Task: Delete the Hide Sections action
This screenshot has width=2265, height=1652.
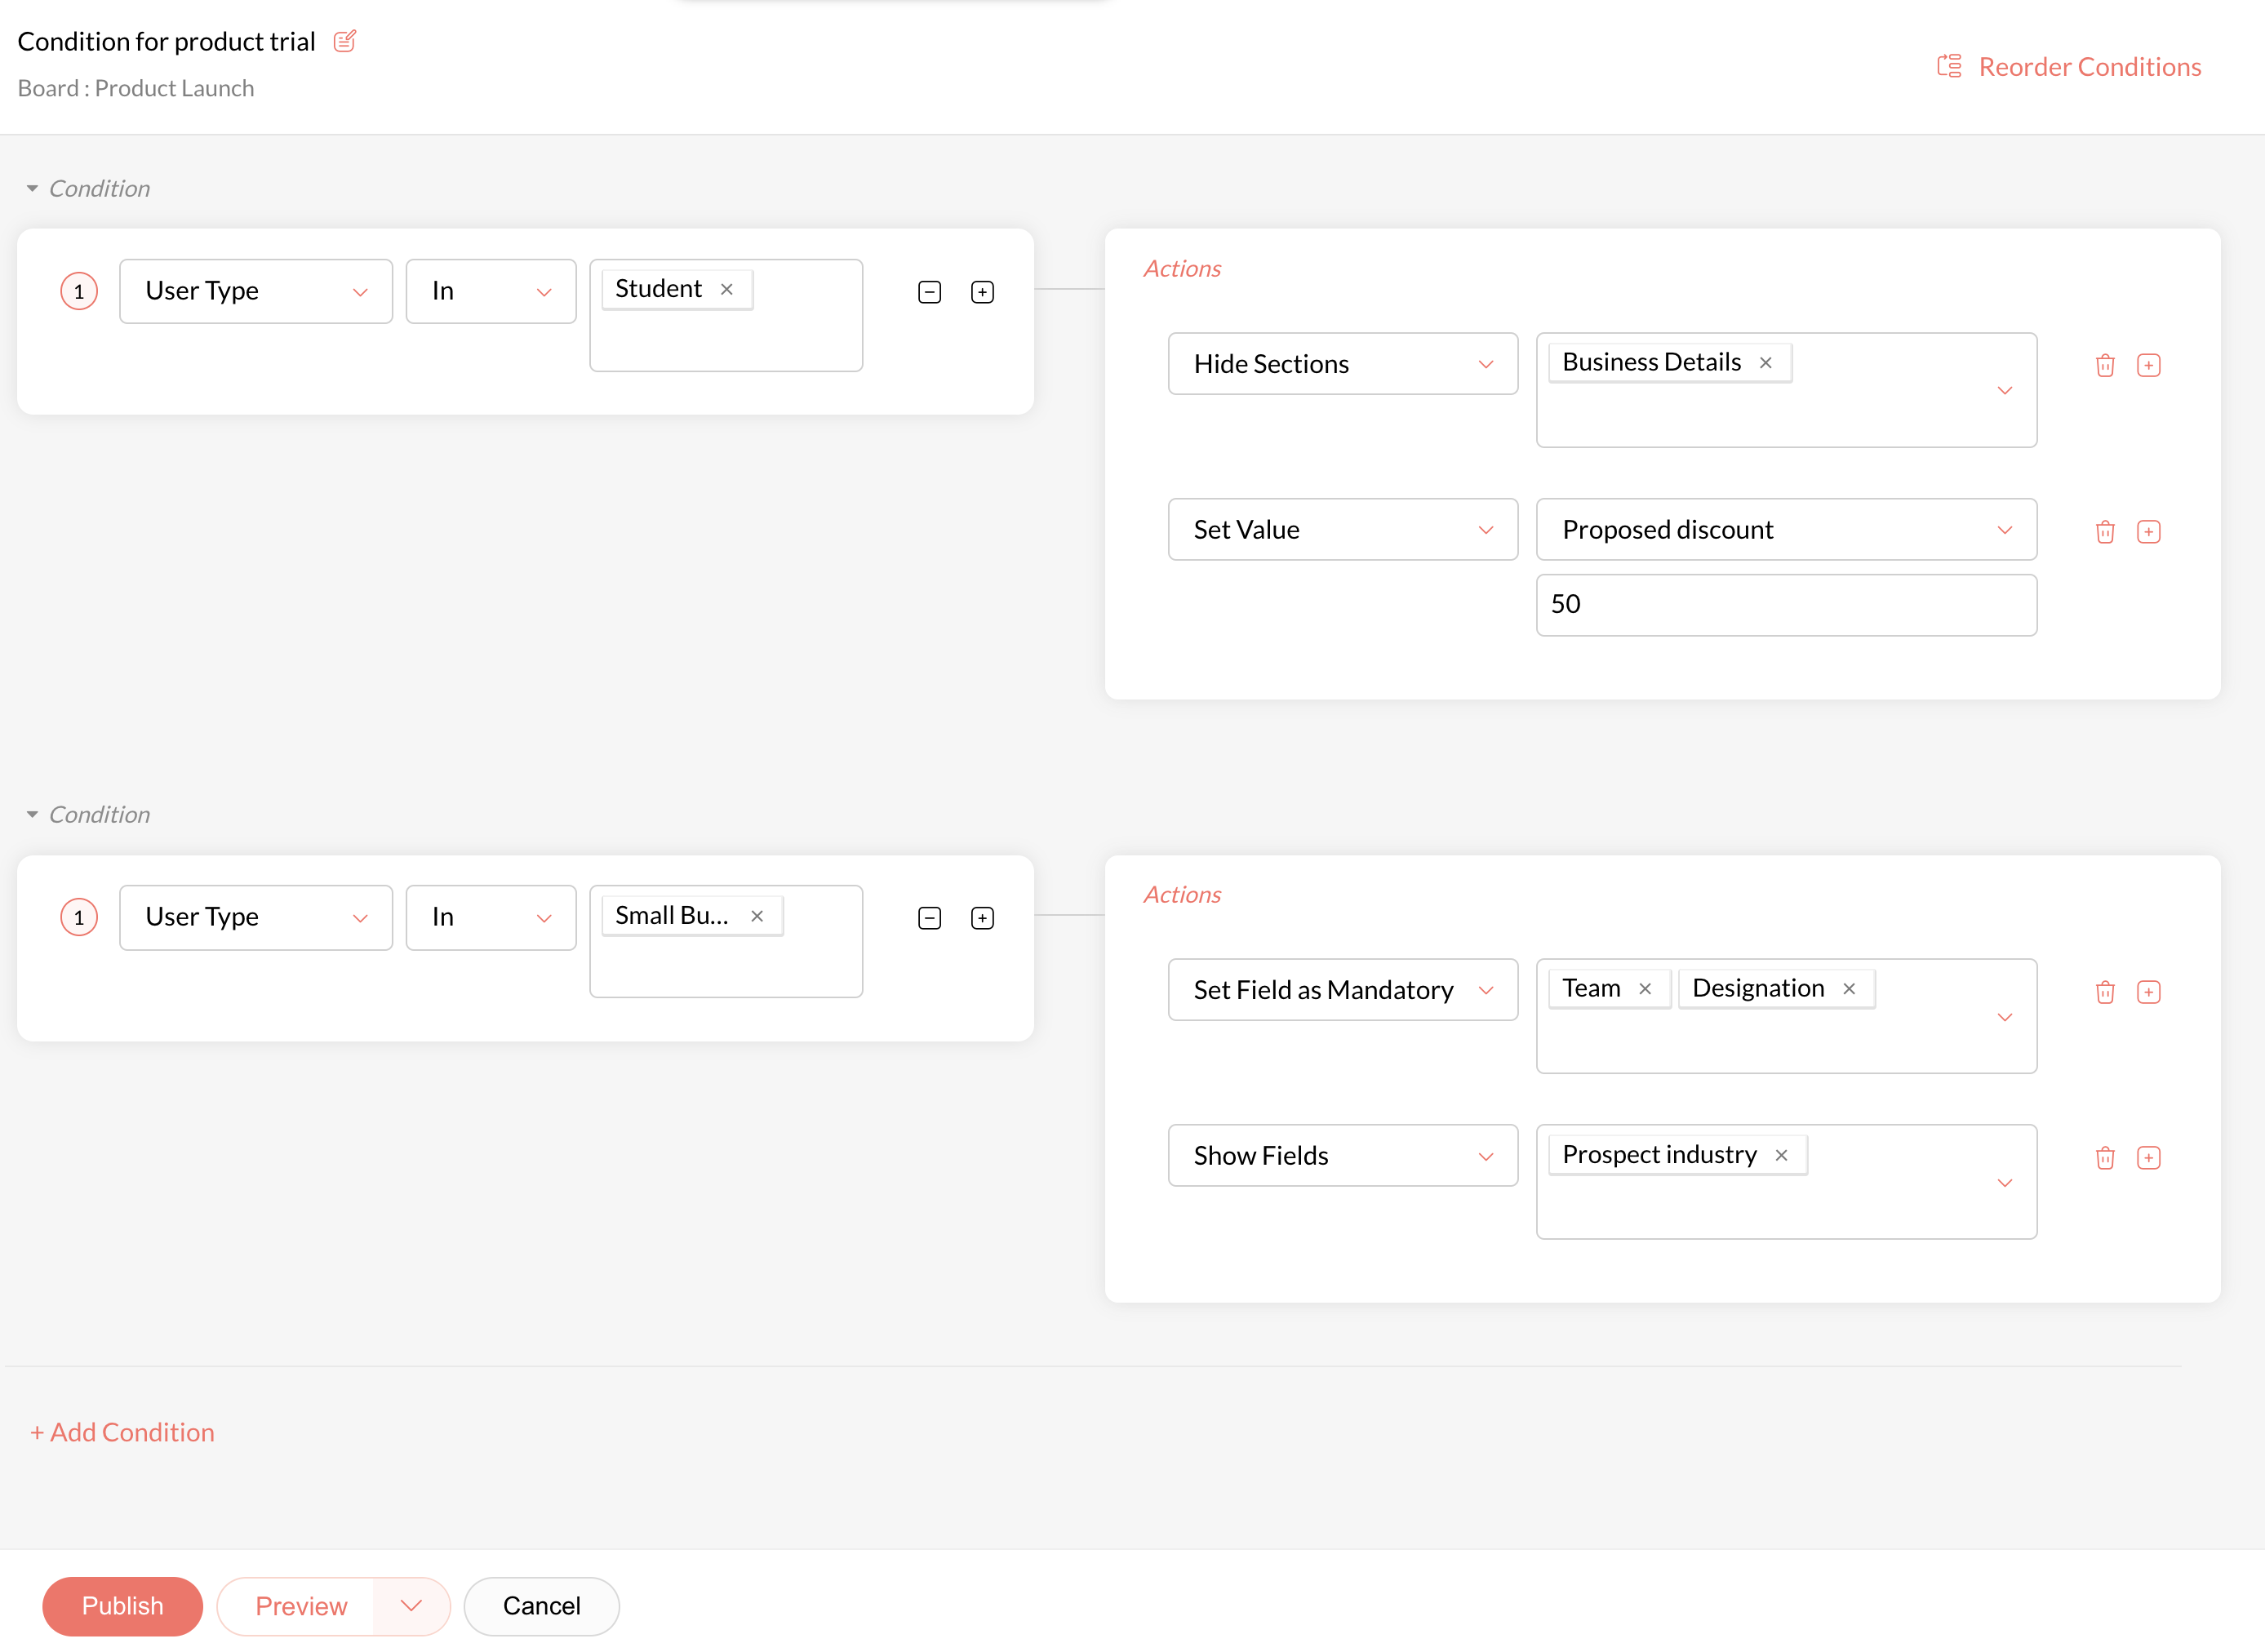Action: [x=2104, y=365]
